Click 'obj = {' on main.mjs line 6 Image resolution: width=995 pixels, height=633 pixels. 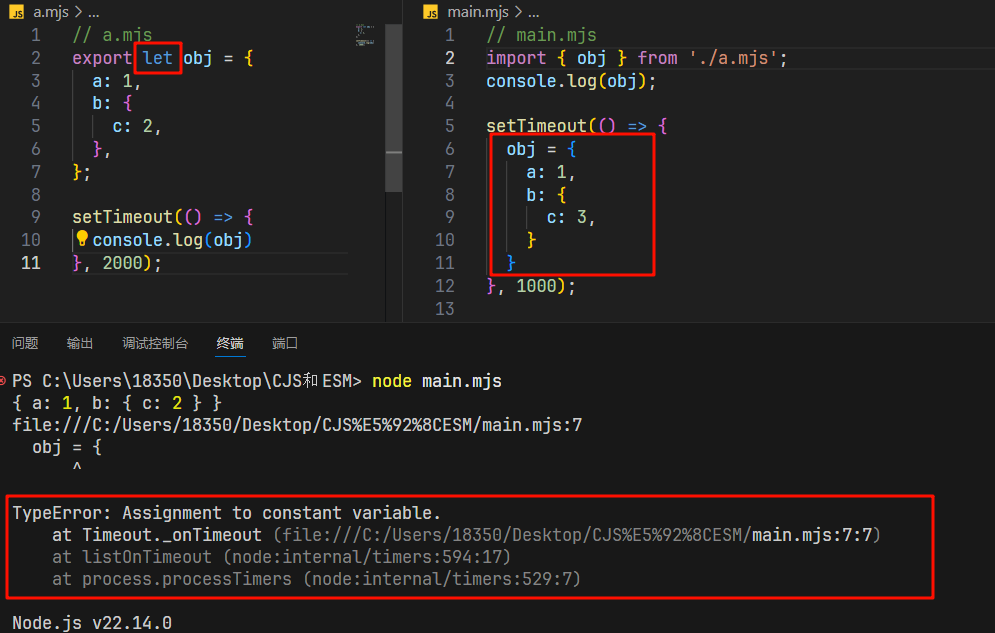(x=541, y=149)
